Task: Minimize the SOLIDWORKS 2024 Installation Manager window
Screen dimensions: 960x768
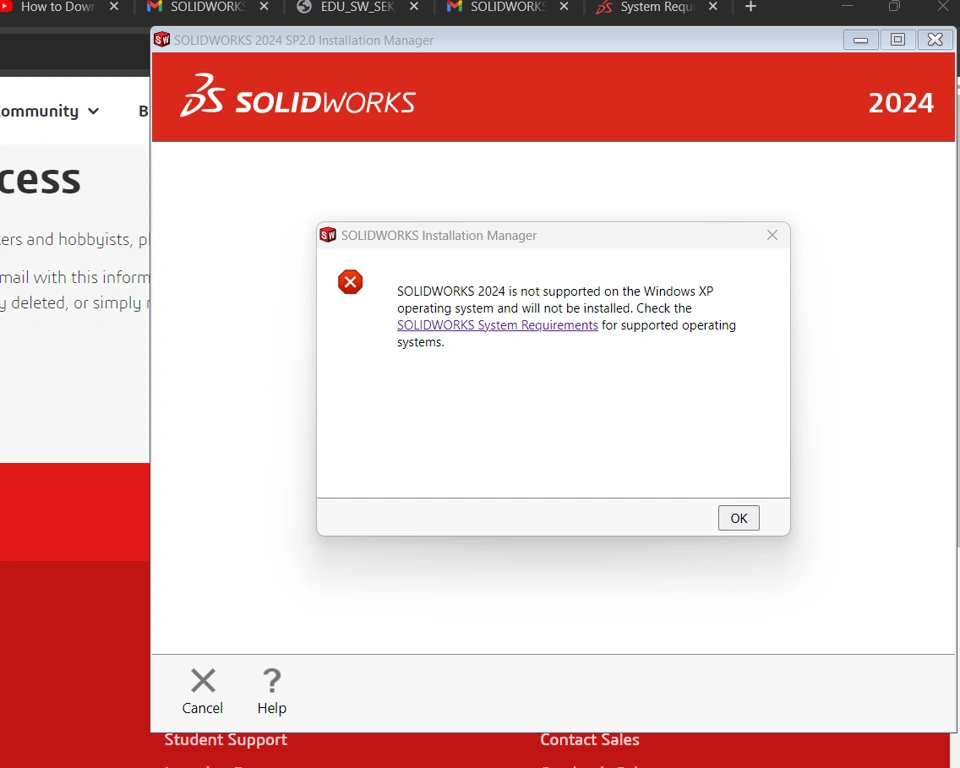Action: [x=860, y=40]
